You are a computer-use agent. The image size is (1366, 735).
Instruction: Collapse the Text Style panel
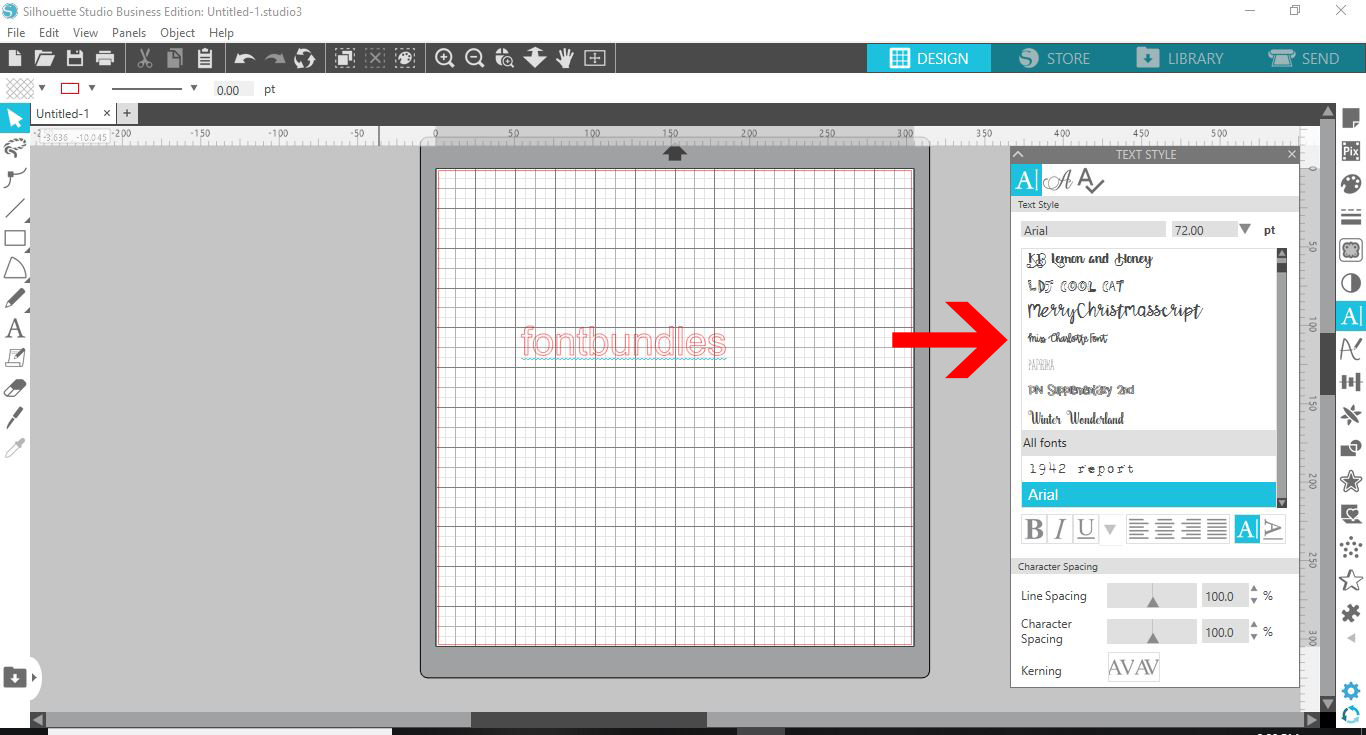click(x=1018, y=154)
